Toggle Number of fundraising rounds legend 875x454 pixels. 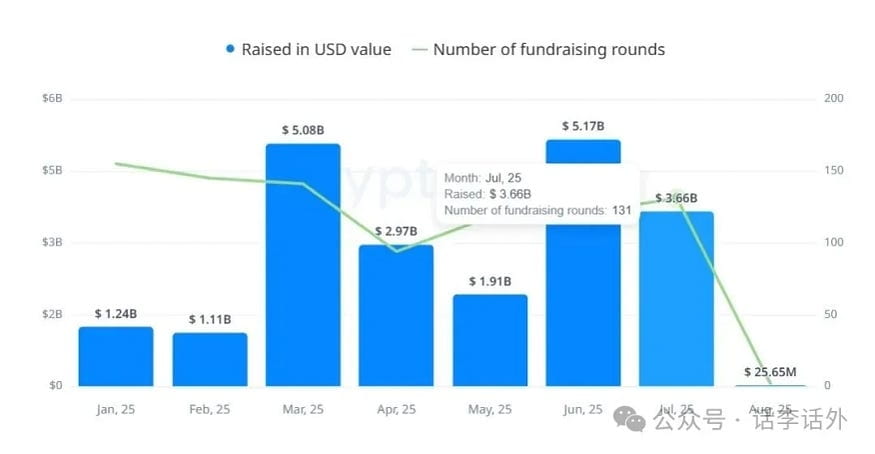pos(539,50)
